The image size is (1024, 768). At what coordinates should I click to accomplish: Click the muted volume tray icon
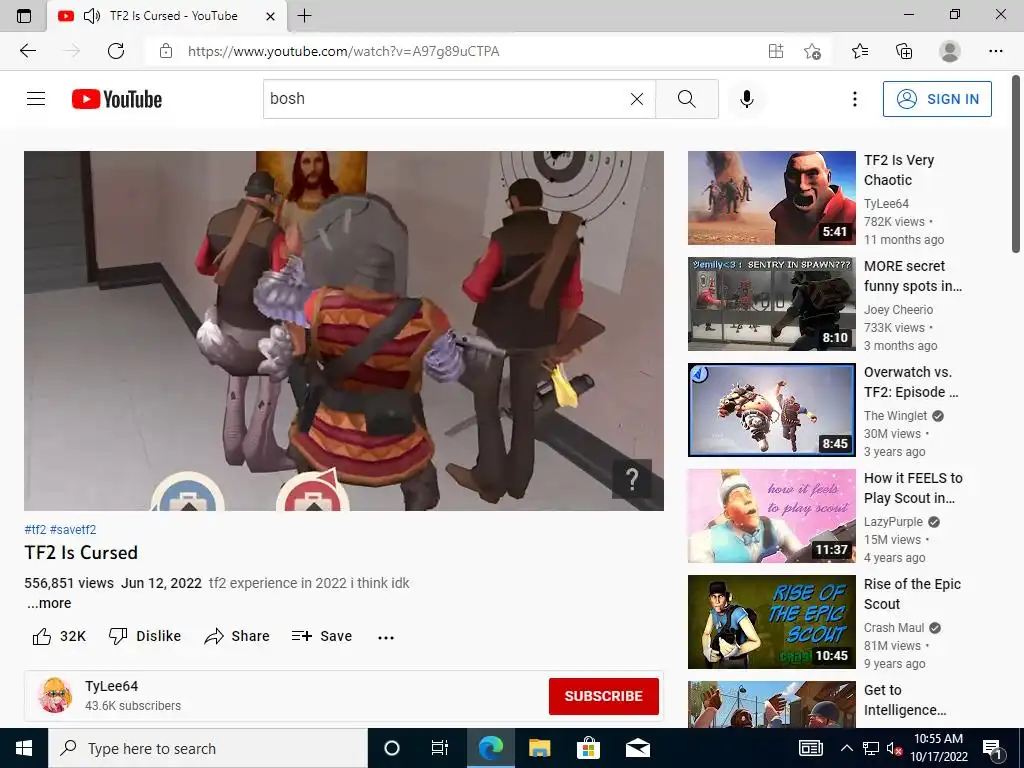(x=894, y=749)
